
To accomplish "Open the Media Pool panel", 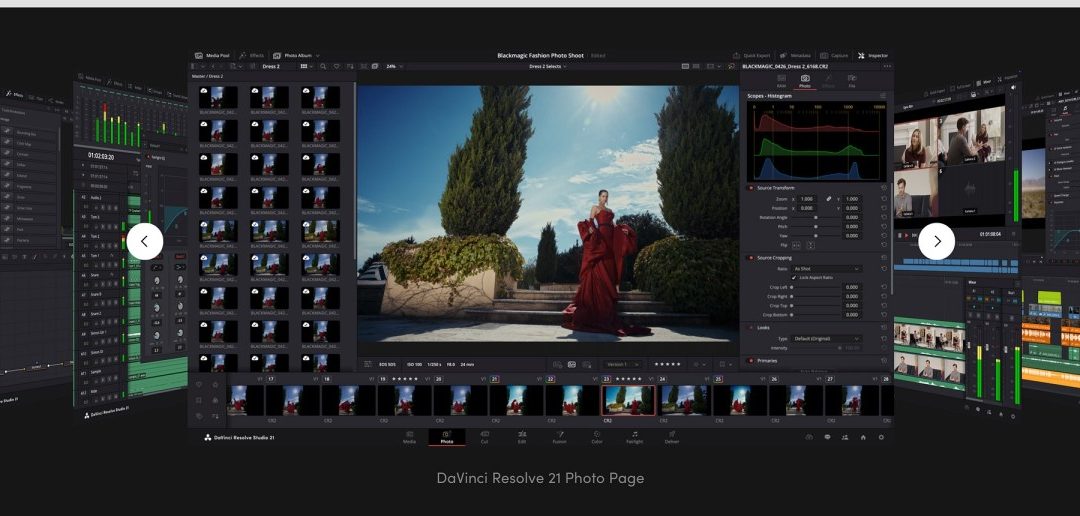I will coord(212,55).
